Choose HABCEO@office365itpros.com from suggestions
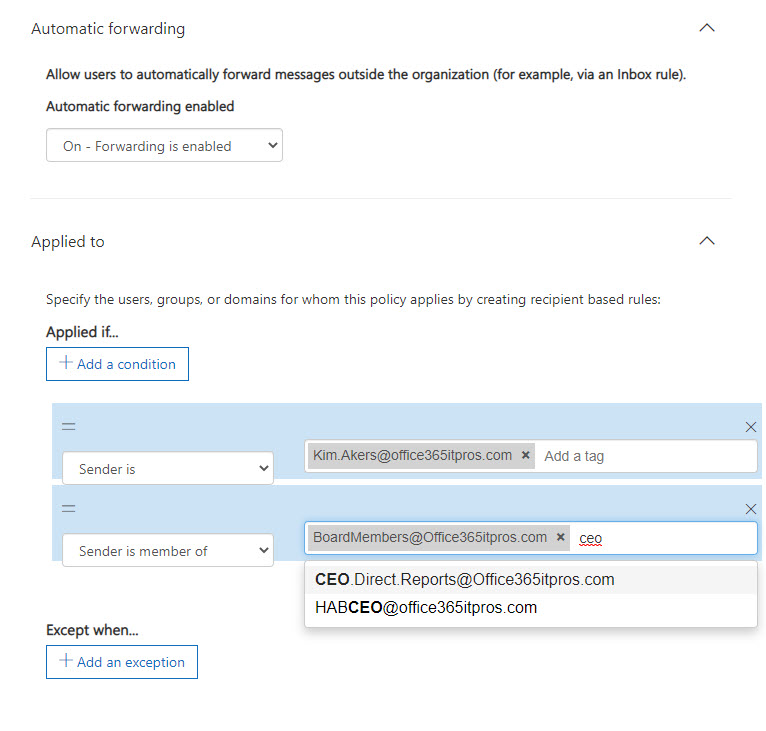This screenshot has width=766, height=731. [x=426, y=607]
